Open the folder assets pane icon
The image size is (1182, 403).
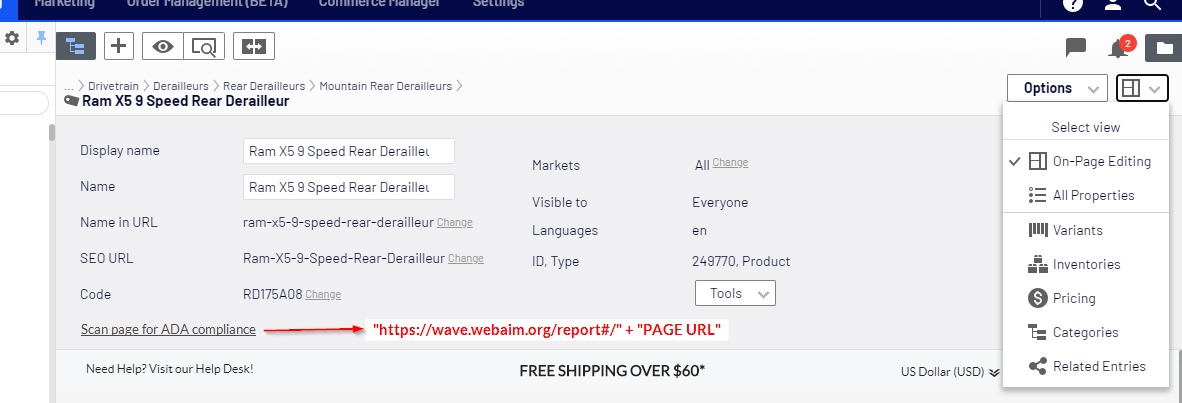[x=1163, y=47]
